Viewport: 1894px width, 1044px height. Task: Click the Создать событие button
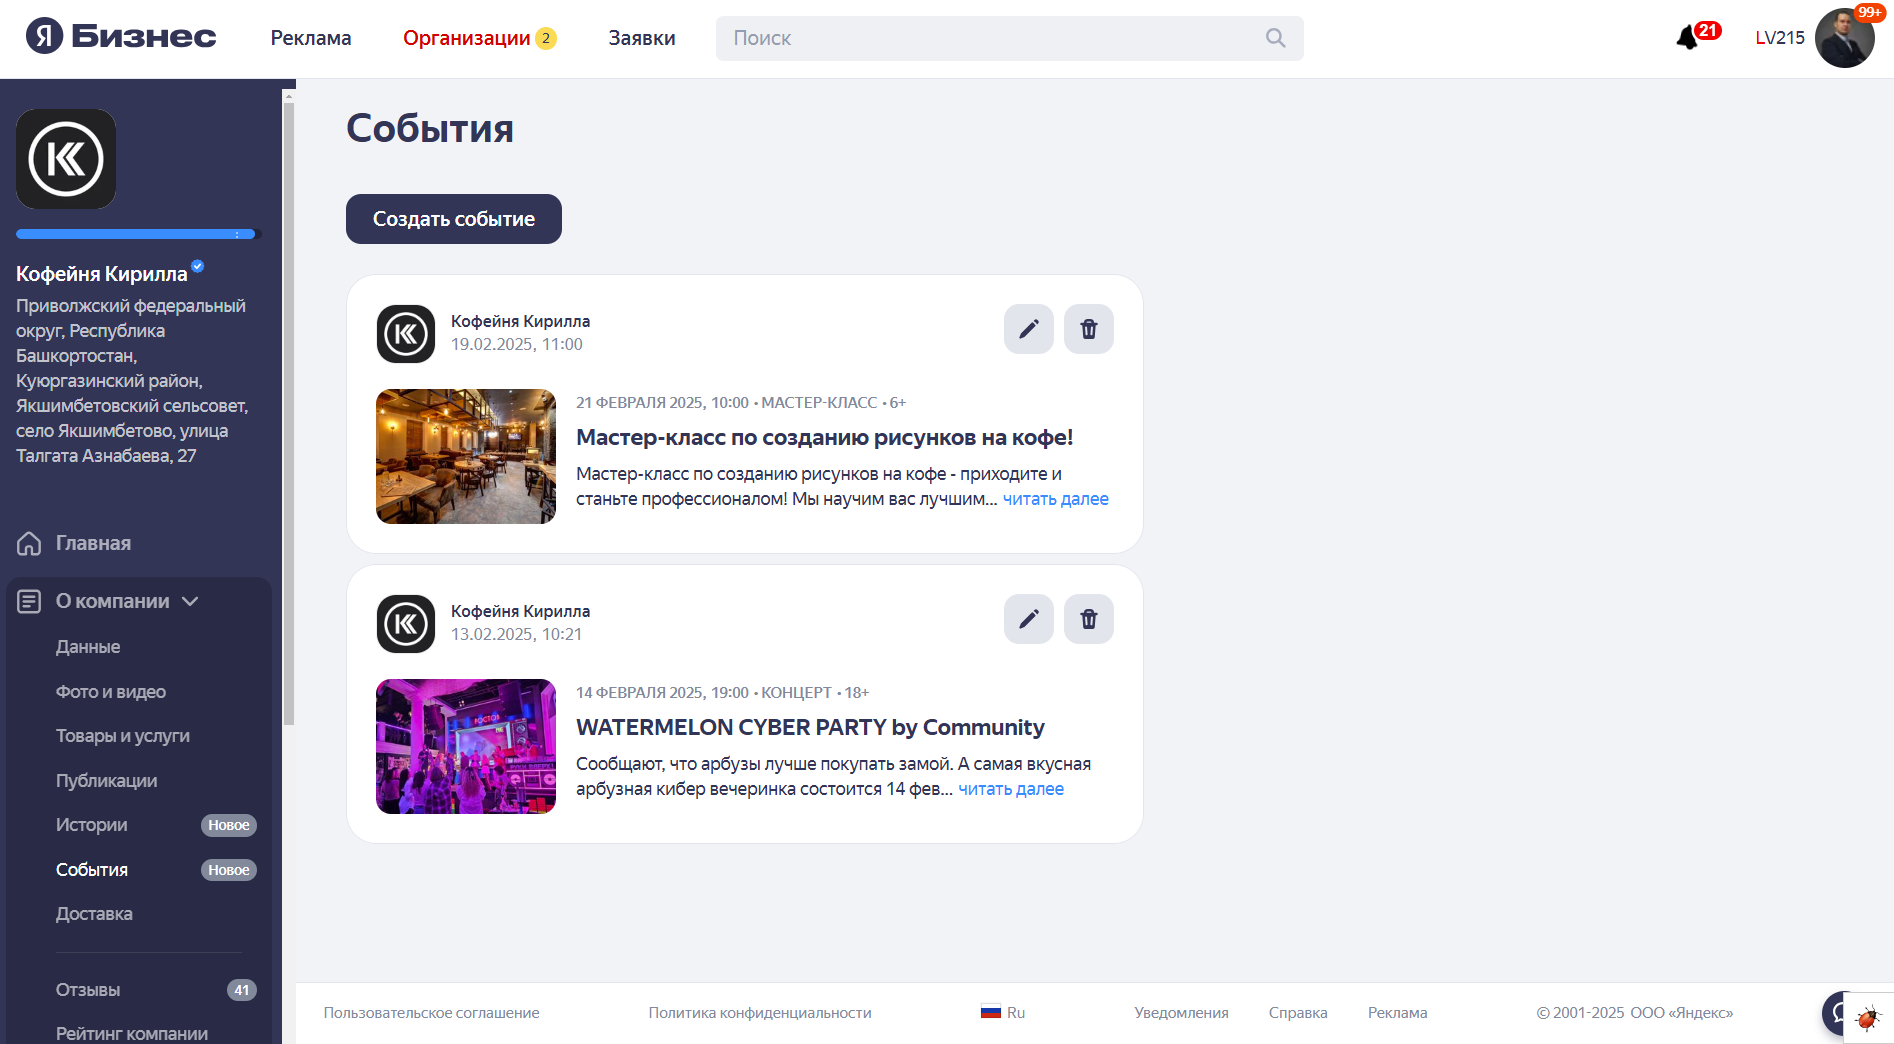tap(454, 219)
